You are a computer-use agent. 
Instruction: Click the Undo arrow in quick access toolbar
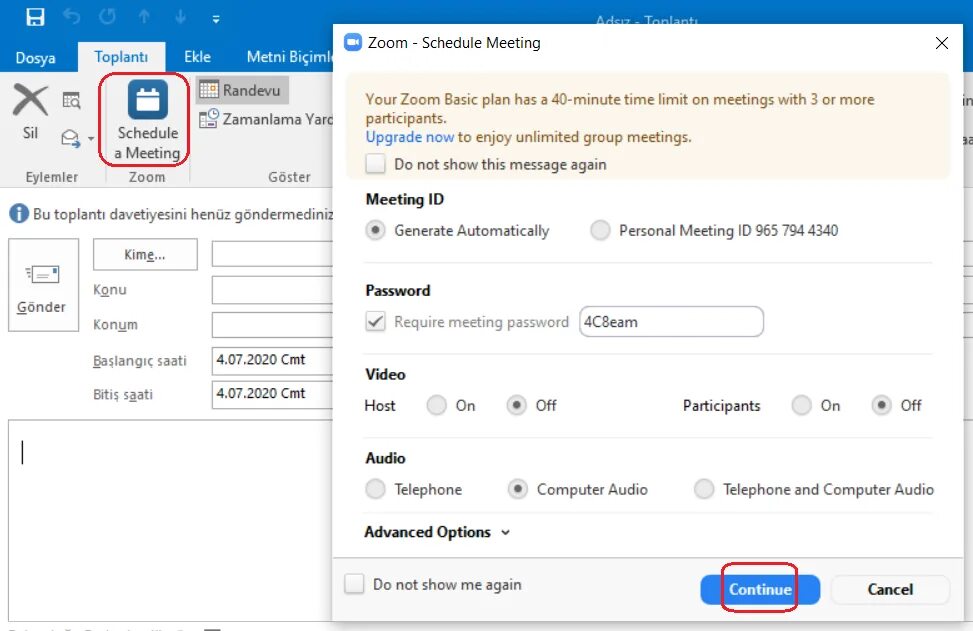tap(71, 17)
